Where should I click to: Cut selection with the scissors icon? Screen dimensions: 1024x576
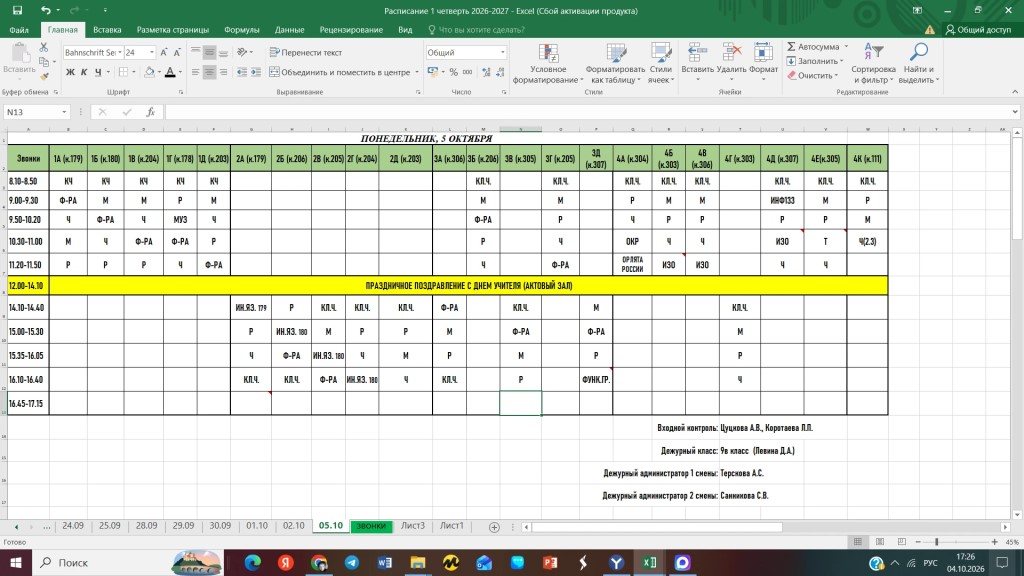click(x=44, y=48)
